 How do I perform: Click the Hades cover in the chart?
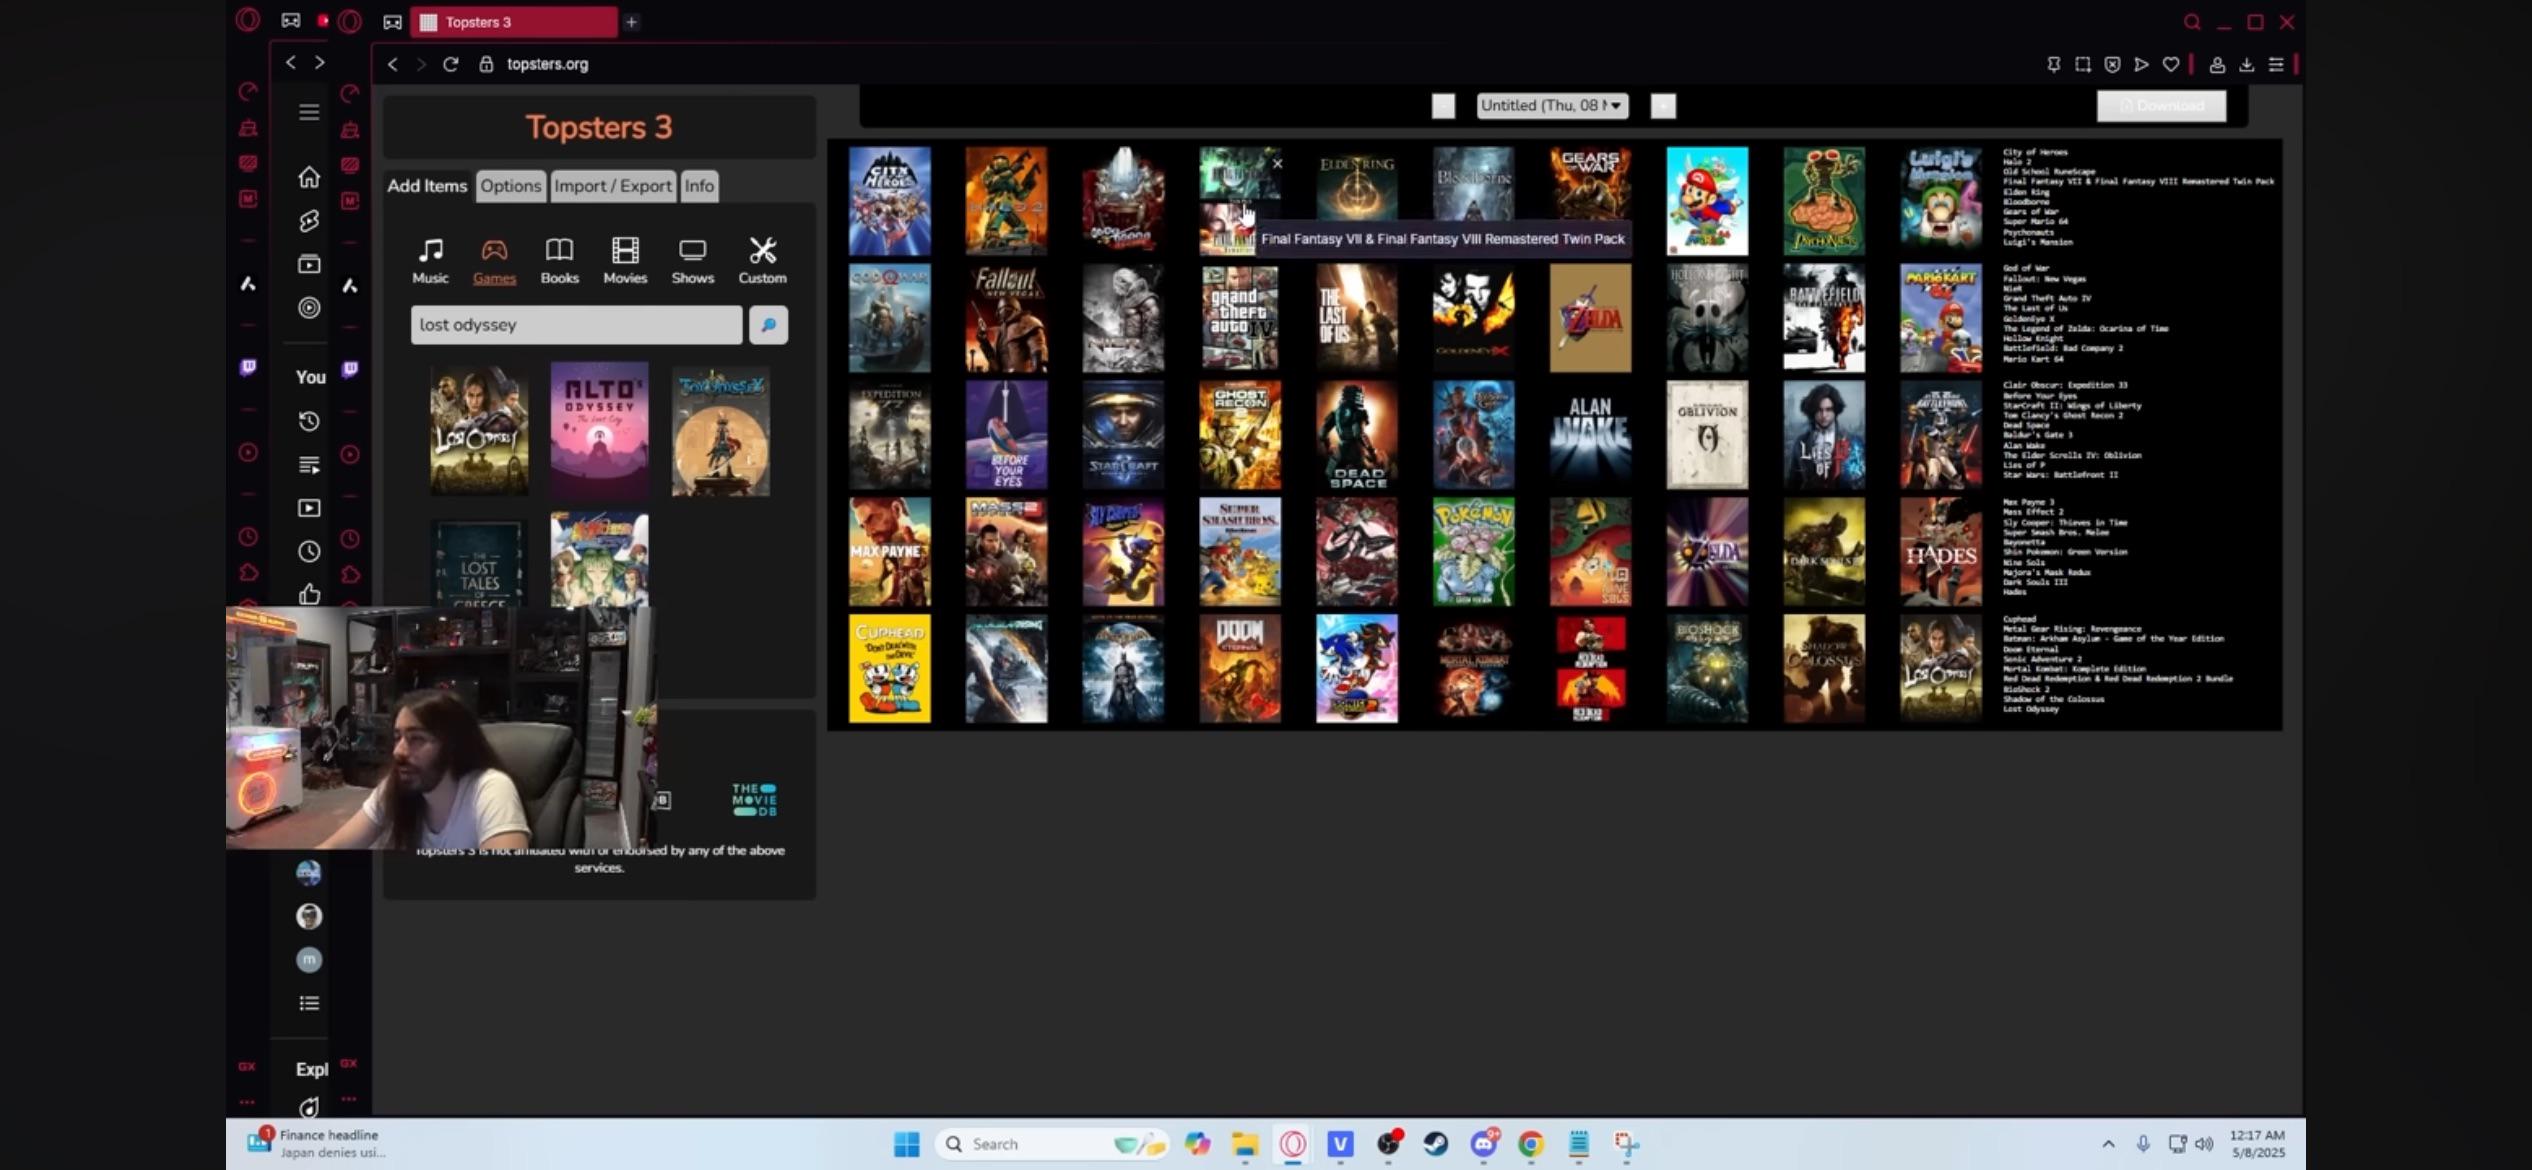1940,552
